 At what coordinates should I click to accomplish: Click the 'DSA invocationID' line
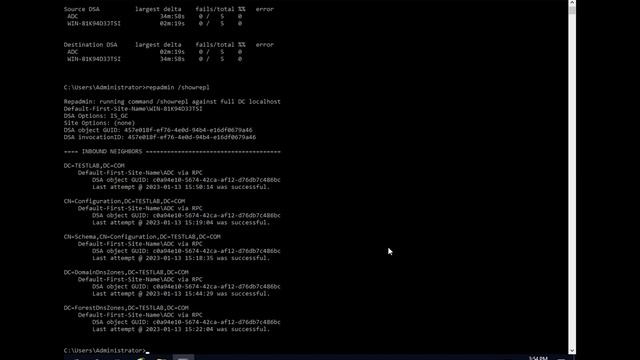click(x=160, y=137)
